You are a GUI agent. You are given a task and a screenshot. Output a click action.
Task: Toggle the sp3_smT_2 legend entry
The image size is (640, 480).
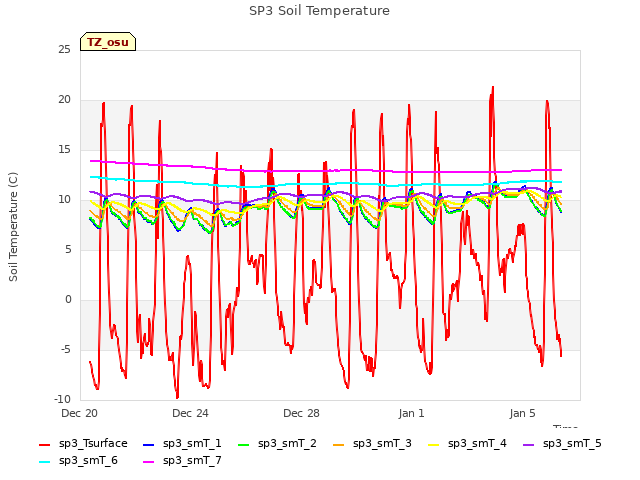click(x=277, y=444)
